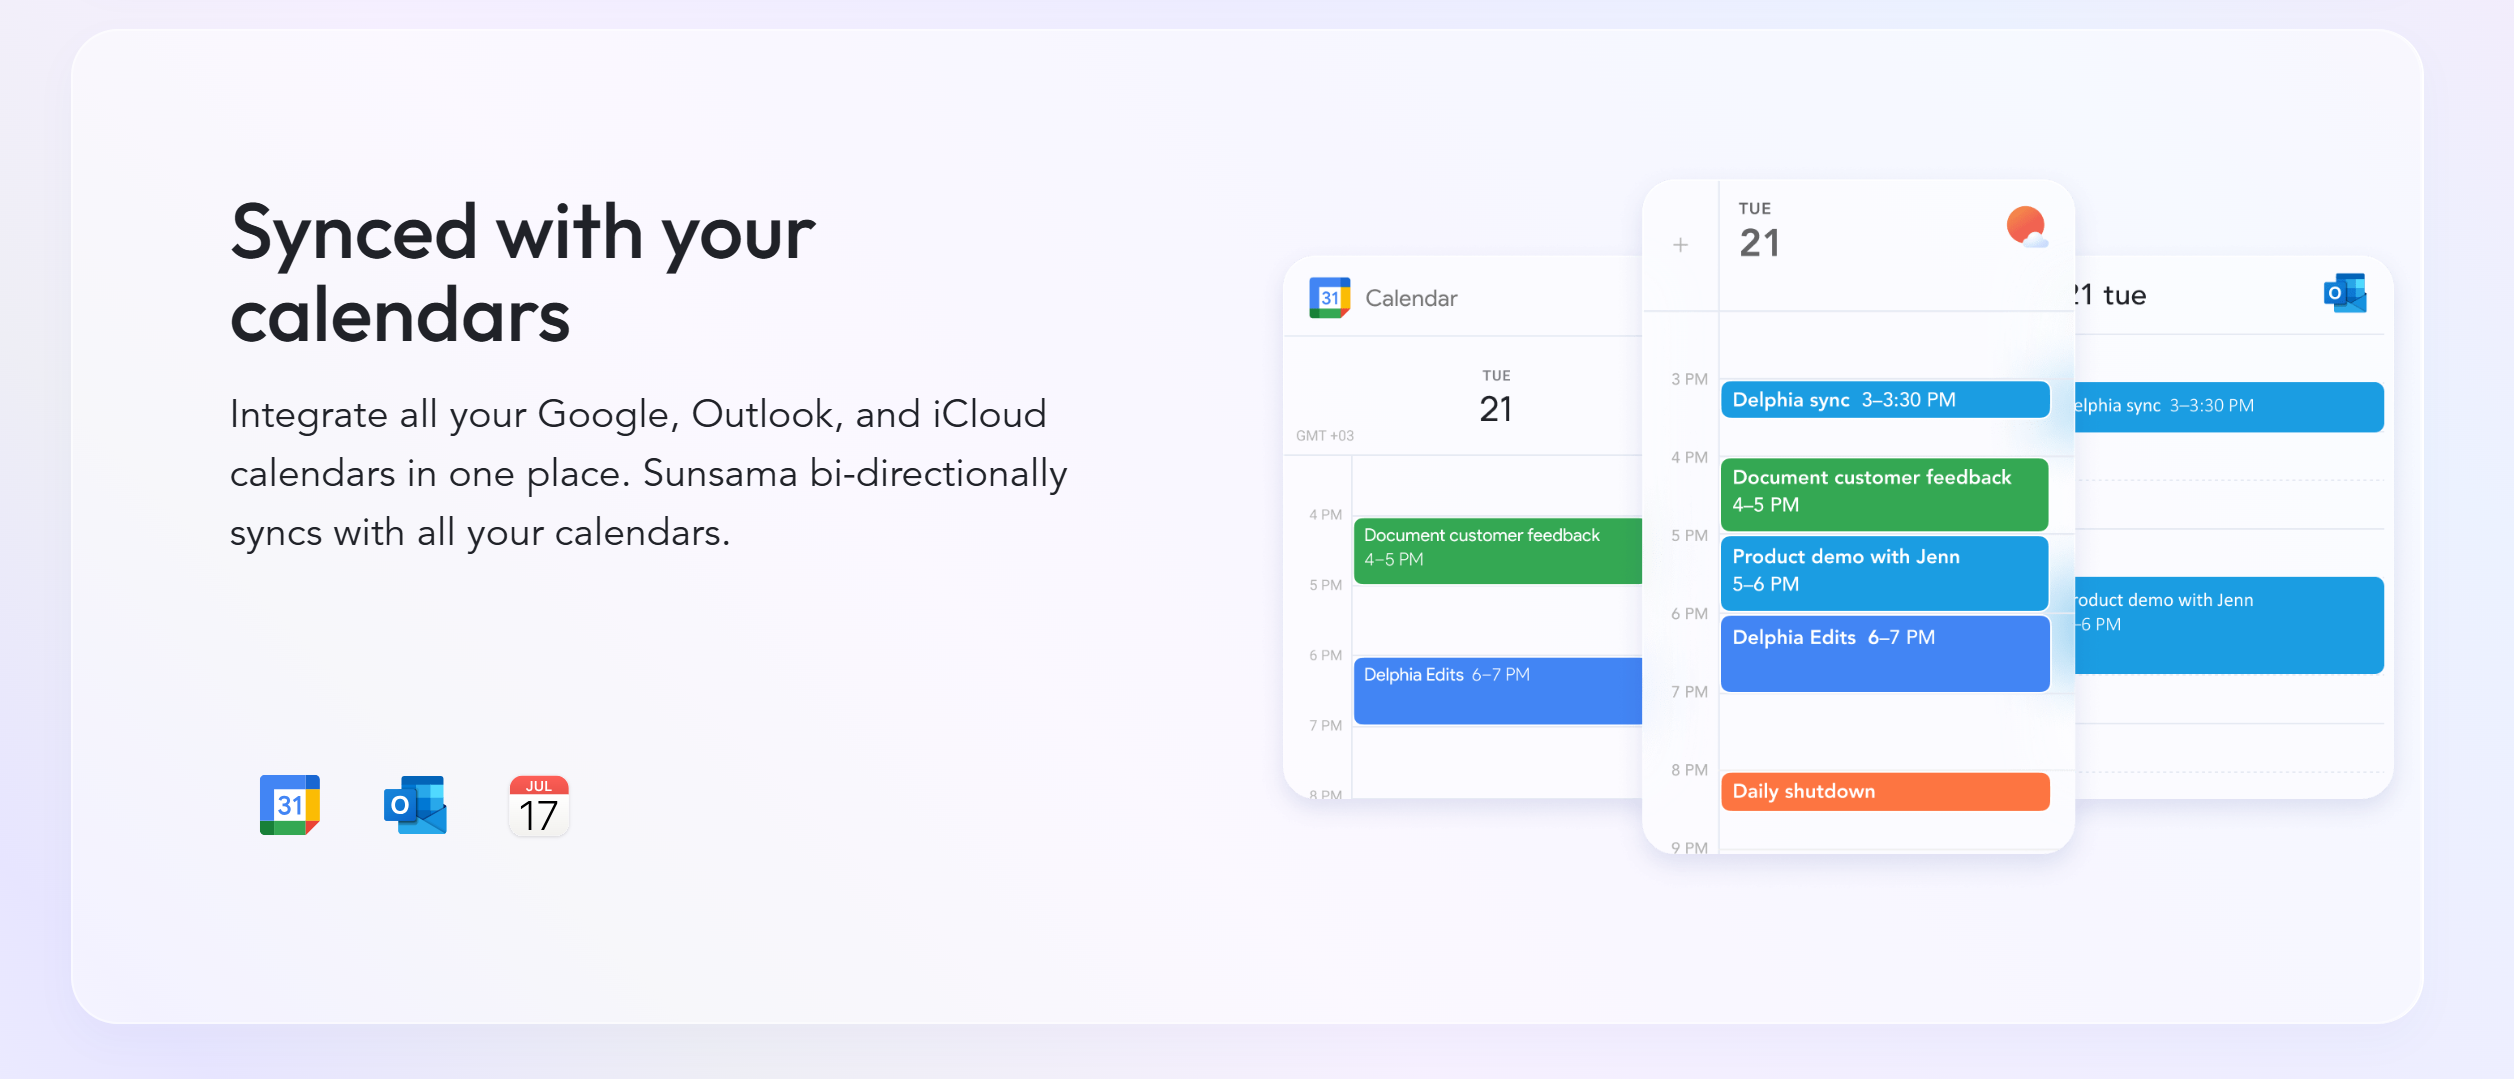
Task: Click the plus icon beside TUE 21
Action: click(x=1681, y=245)
